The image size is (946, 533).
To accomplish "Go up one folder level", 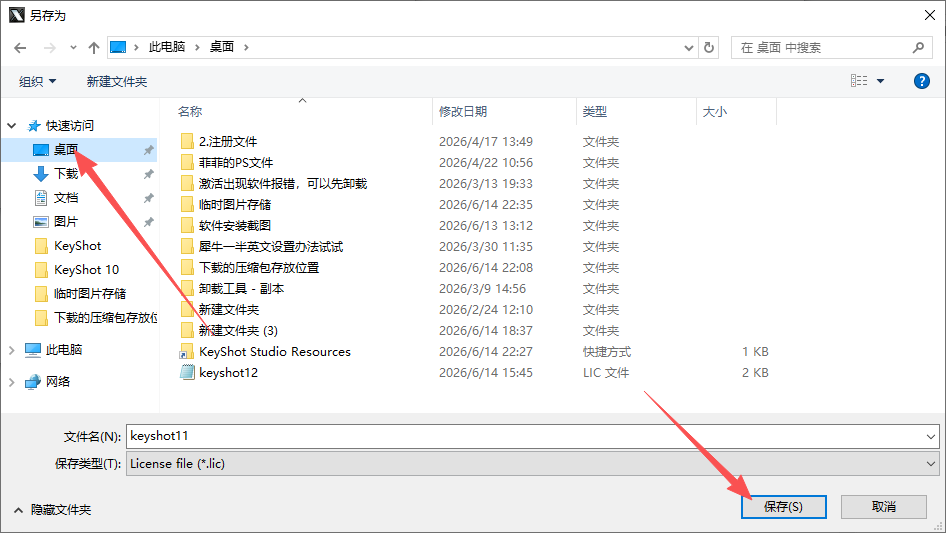I will click(94, 48).
